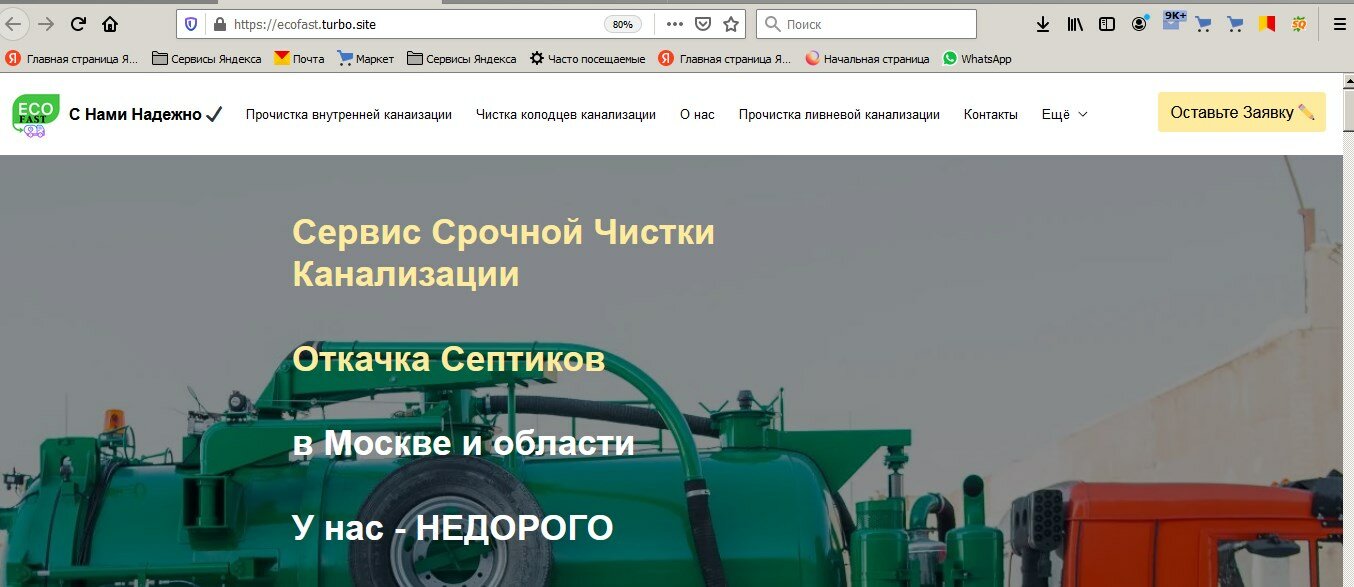This screenshot has height=587, width=1354.
Task: Click the Сервис Срочной Чистки Канализации heading
Action: (503, 253)
